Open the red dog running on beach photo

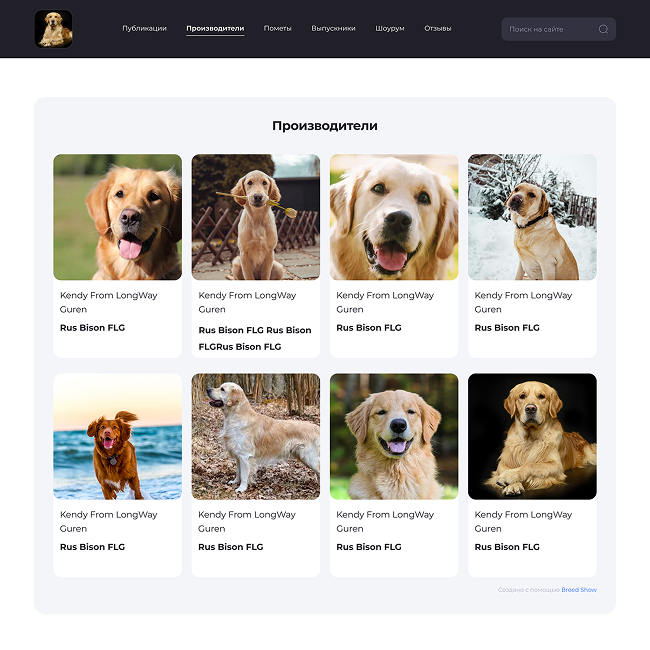coord(118,436)
